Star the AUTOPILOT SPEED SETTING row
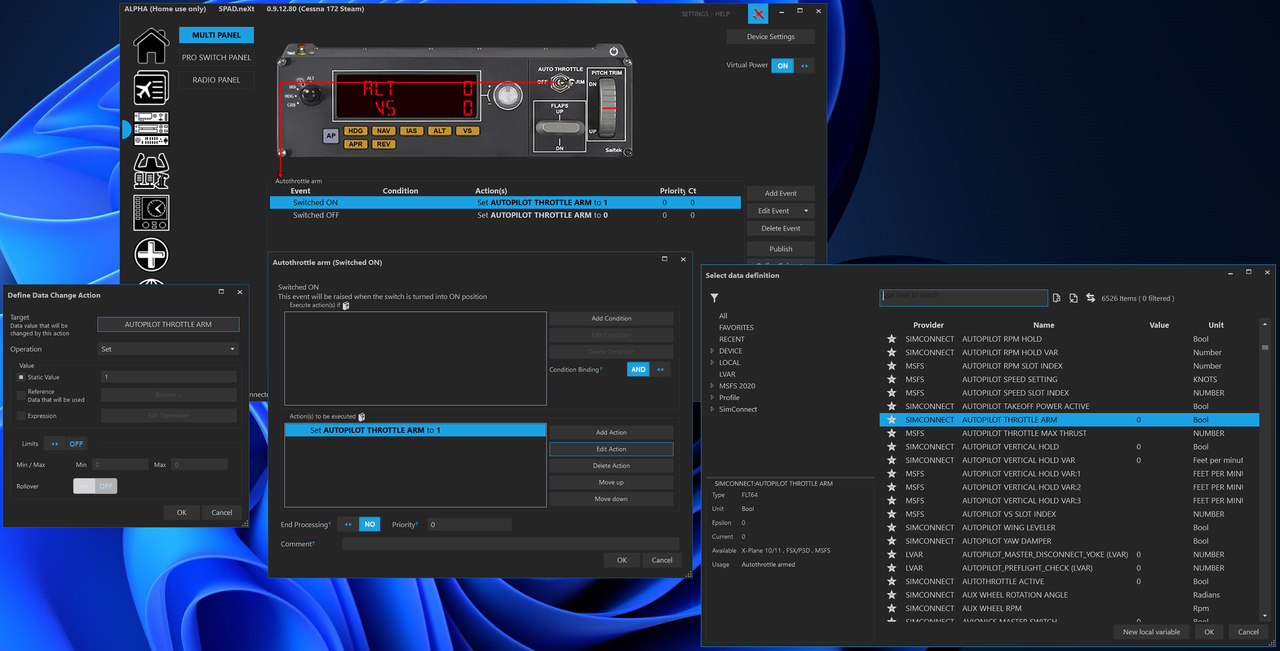 click(x=891, y=379)
